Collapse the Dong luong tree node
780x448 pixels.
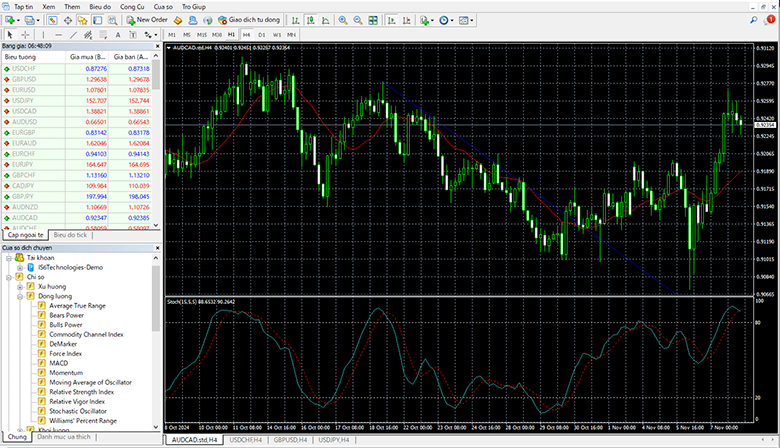(x=20, y=296)
